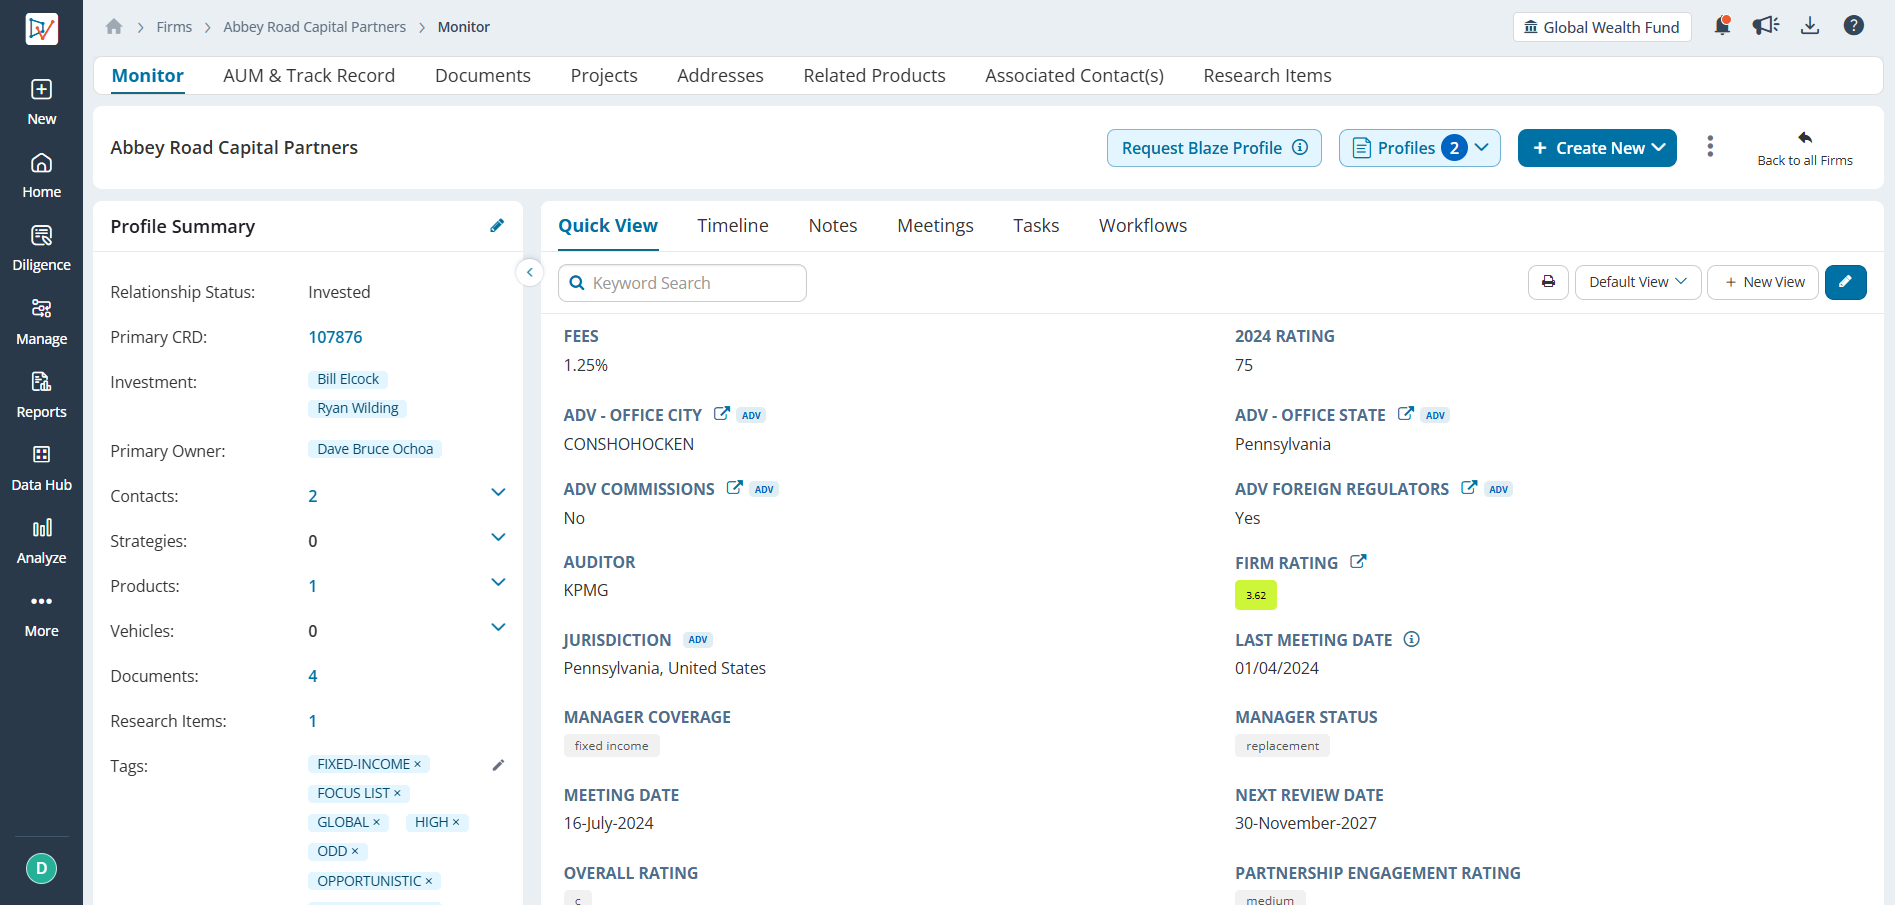This screenshot has width=1895, height=905.
Task: Click the print icon button
Action: [x=1548, y=282]
